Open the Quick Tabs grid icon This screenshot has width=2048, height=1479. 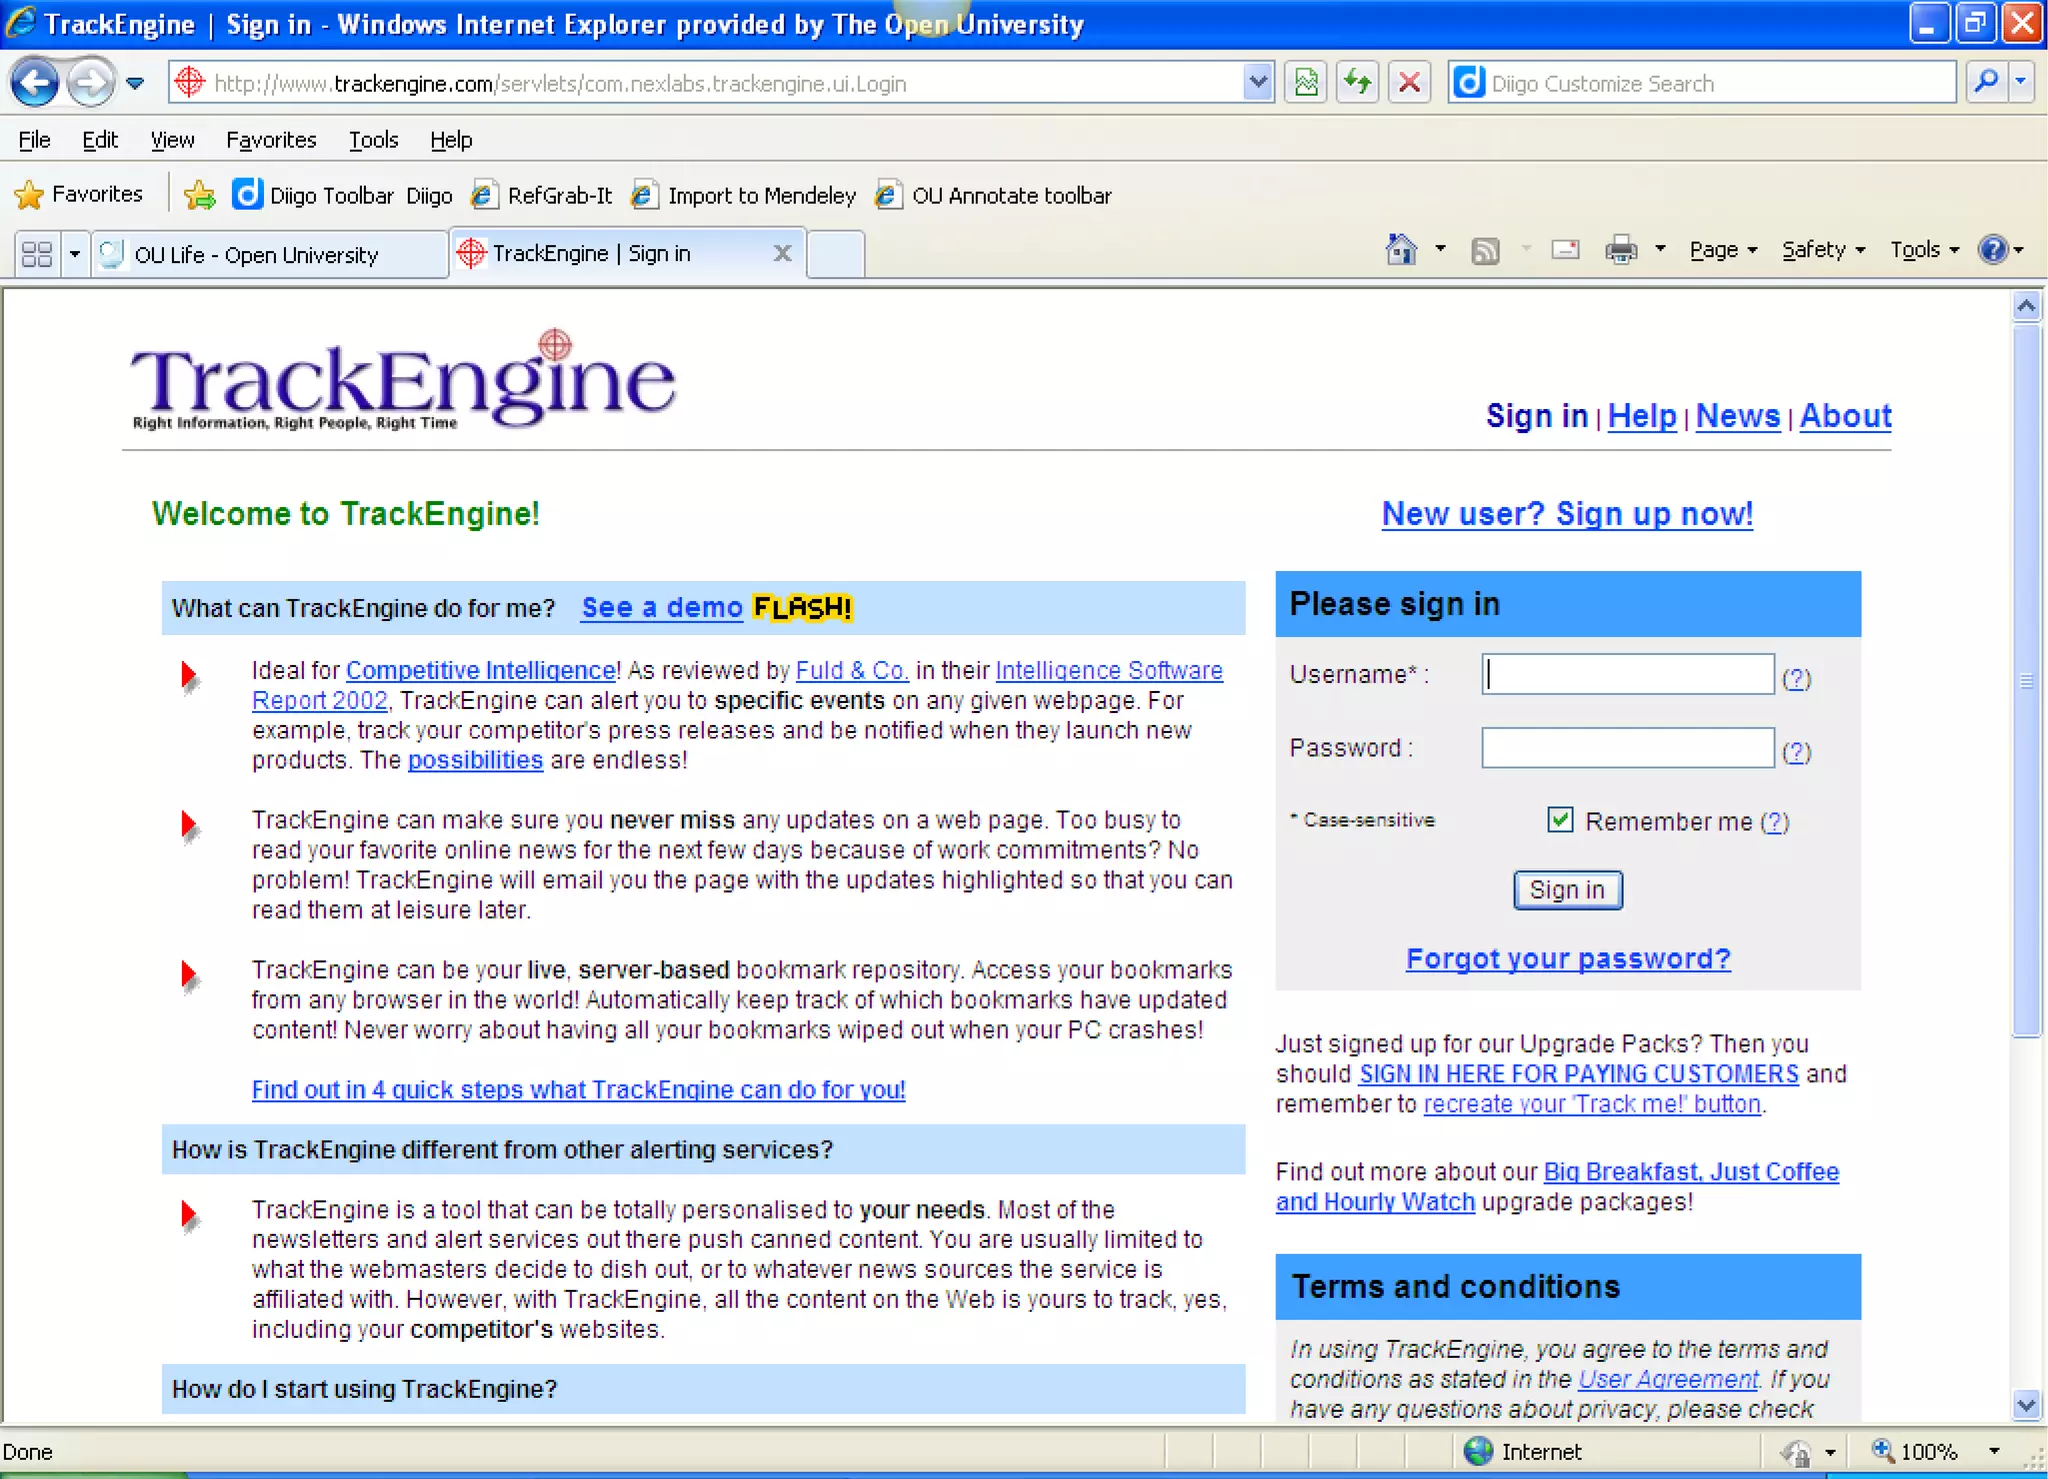coord(37,254)
